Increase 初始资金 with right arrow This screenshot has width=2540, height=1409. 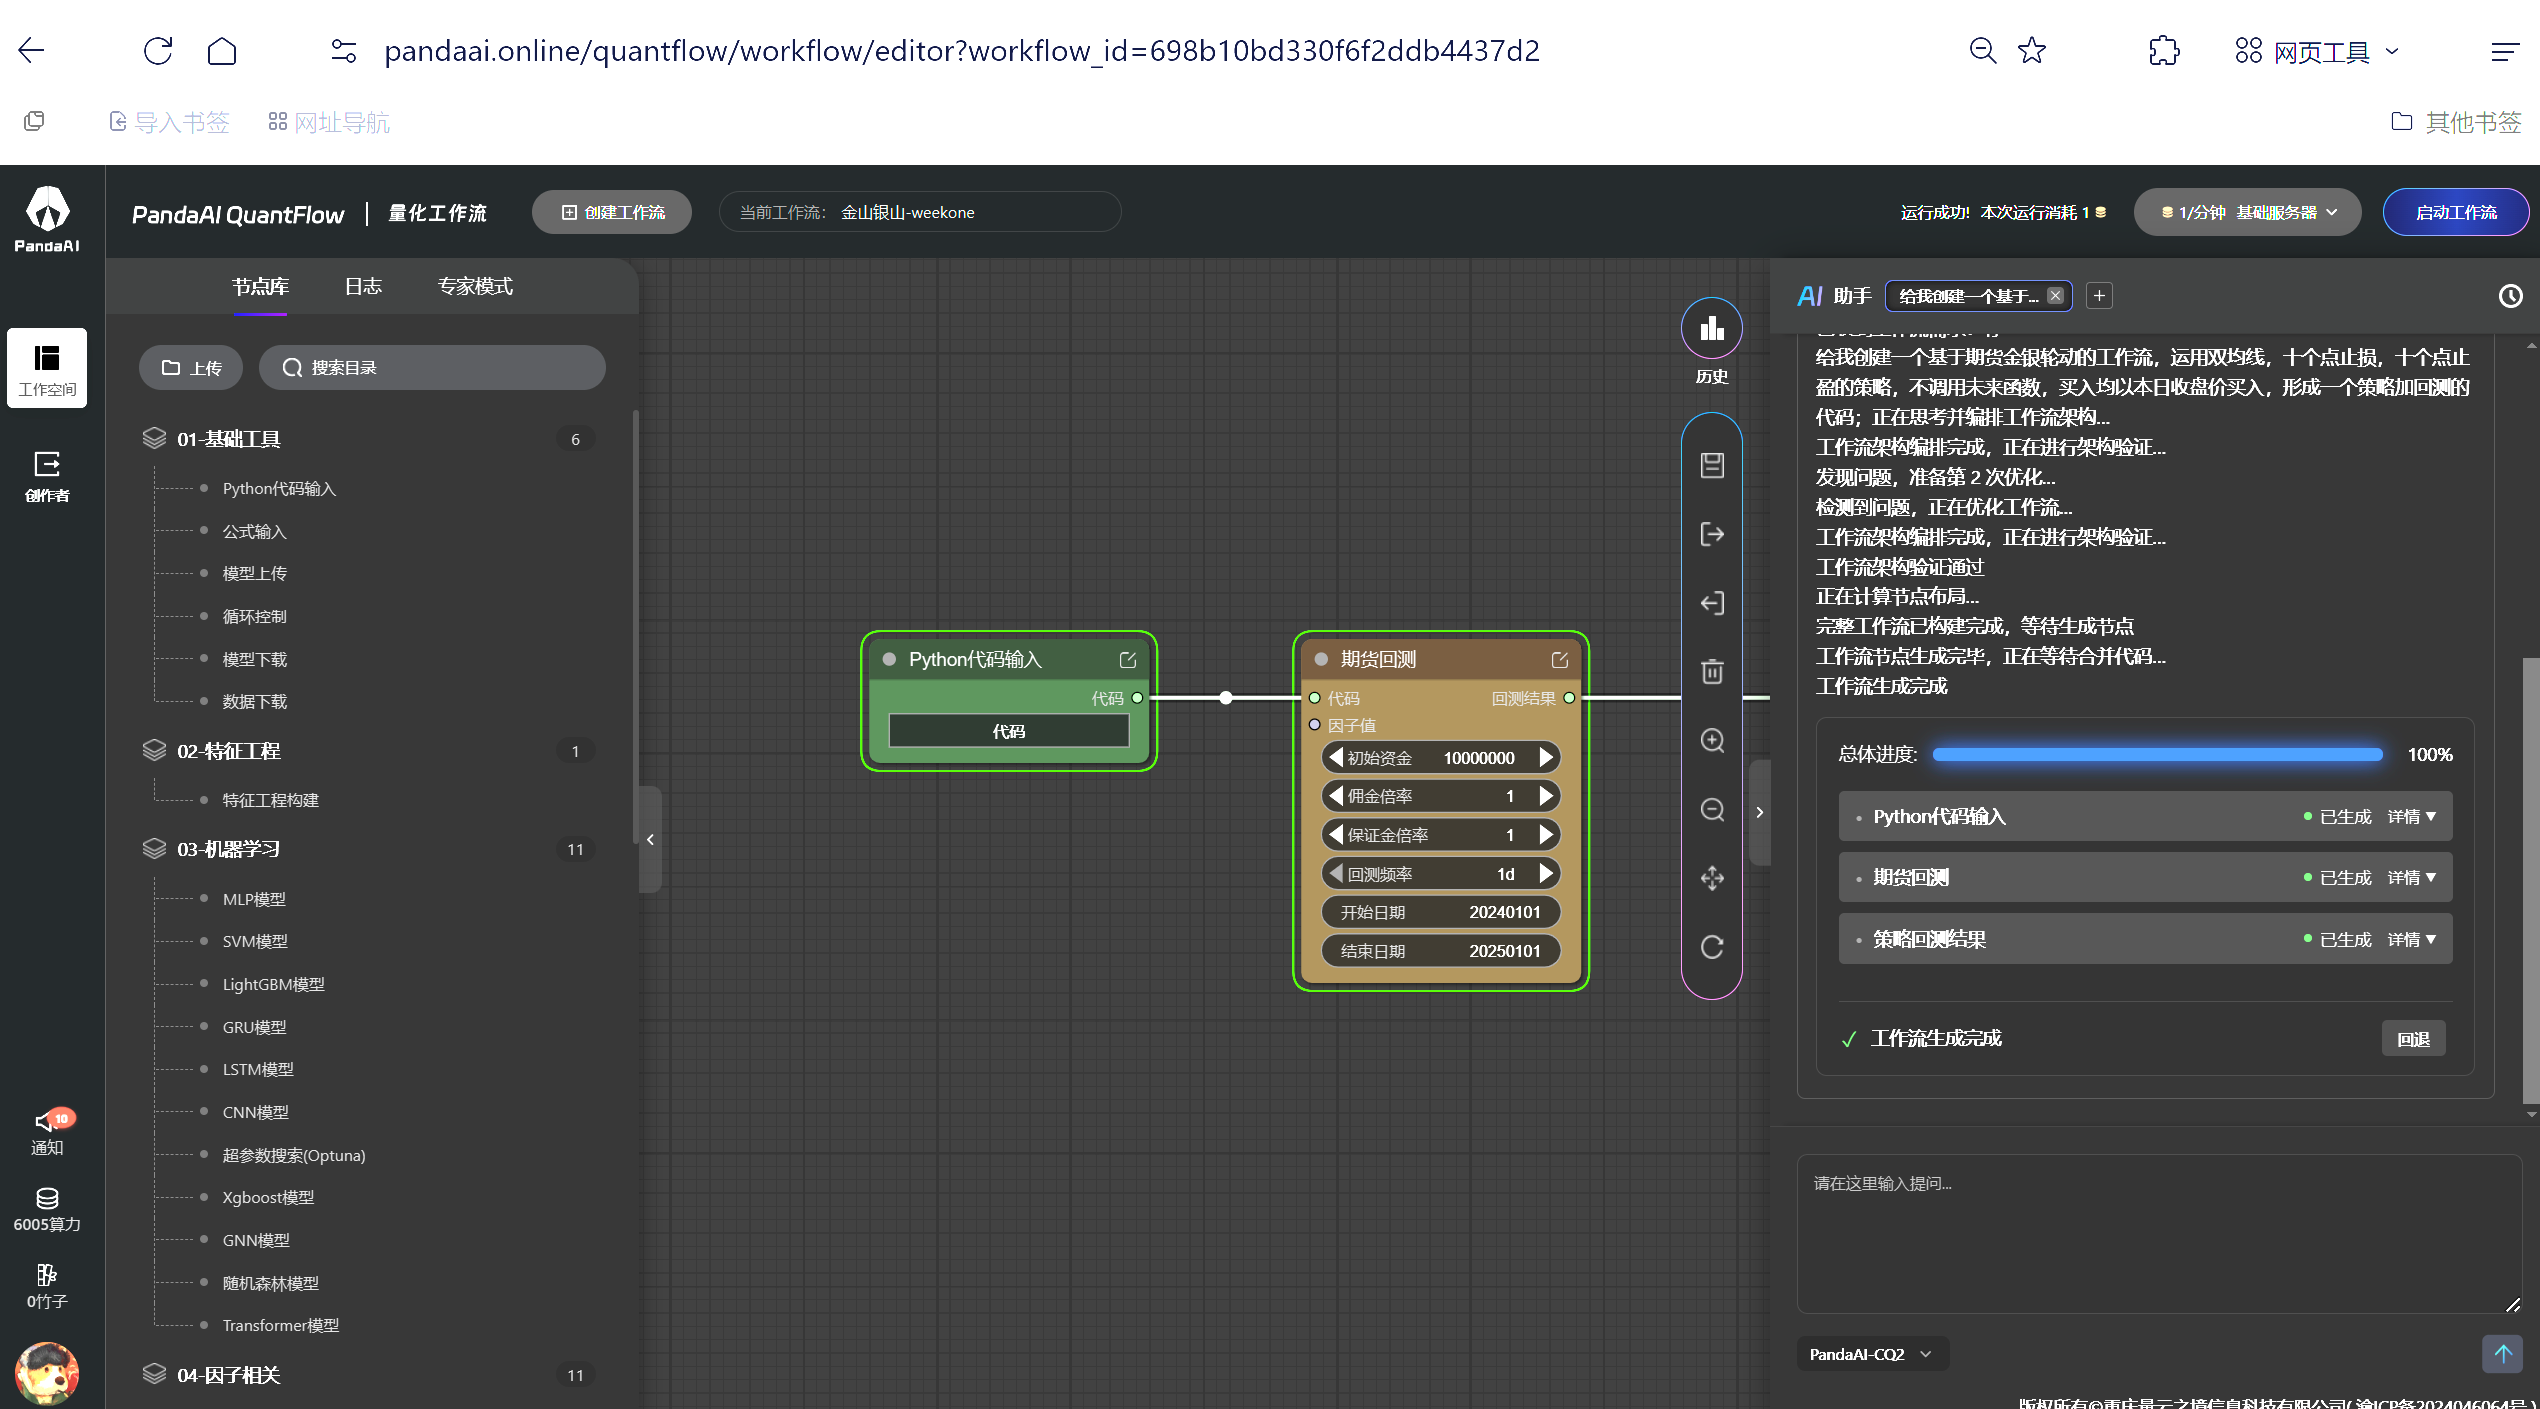(x=1546, y=757)
